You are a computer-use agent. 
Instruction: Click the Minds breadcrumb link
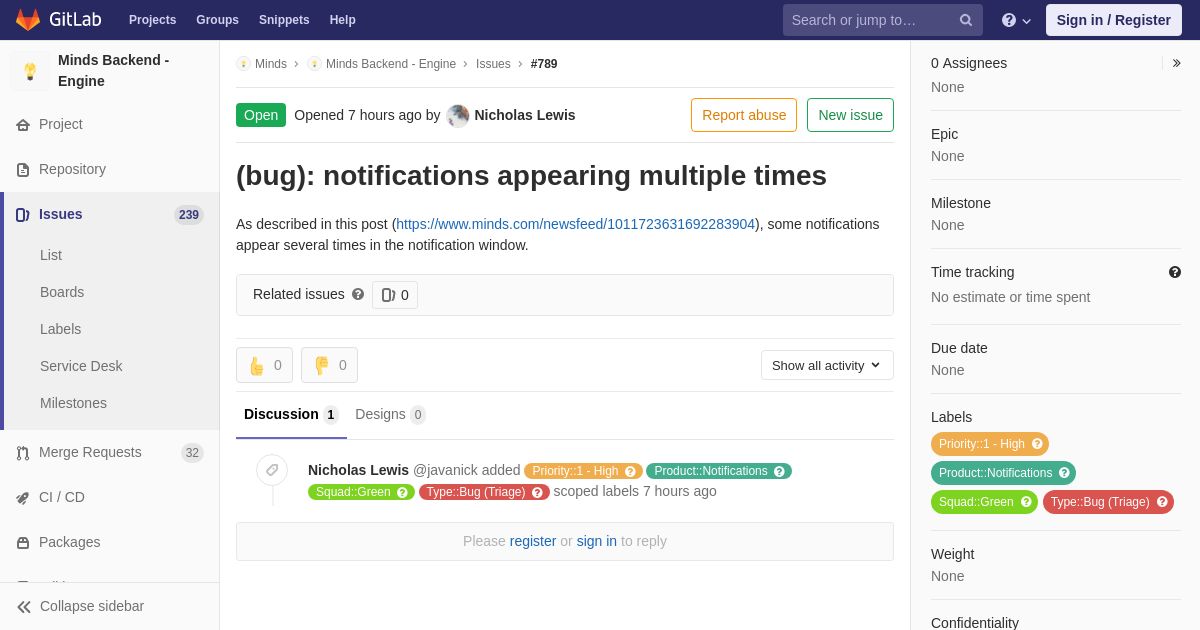coord(271,64)
